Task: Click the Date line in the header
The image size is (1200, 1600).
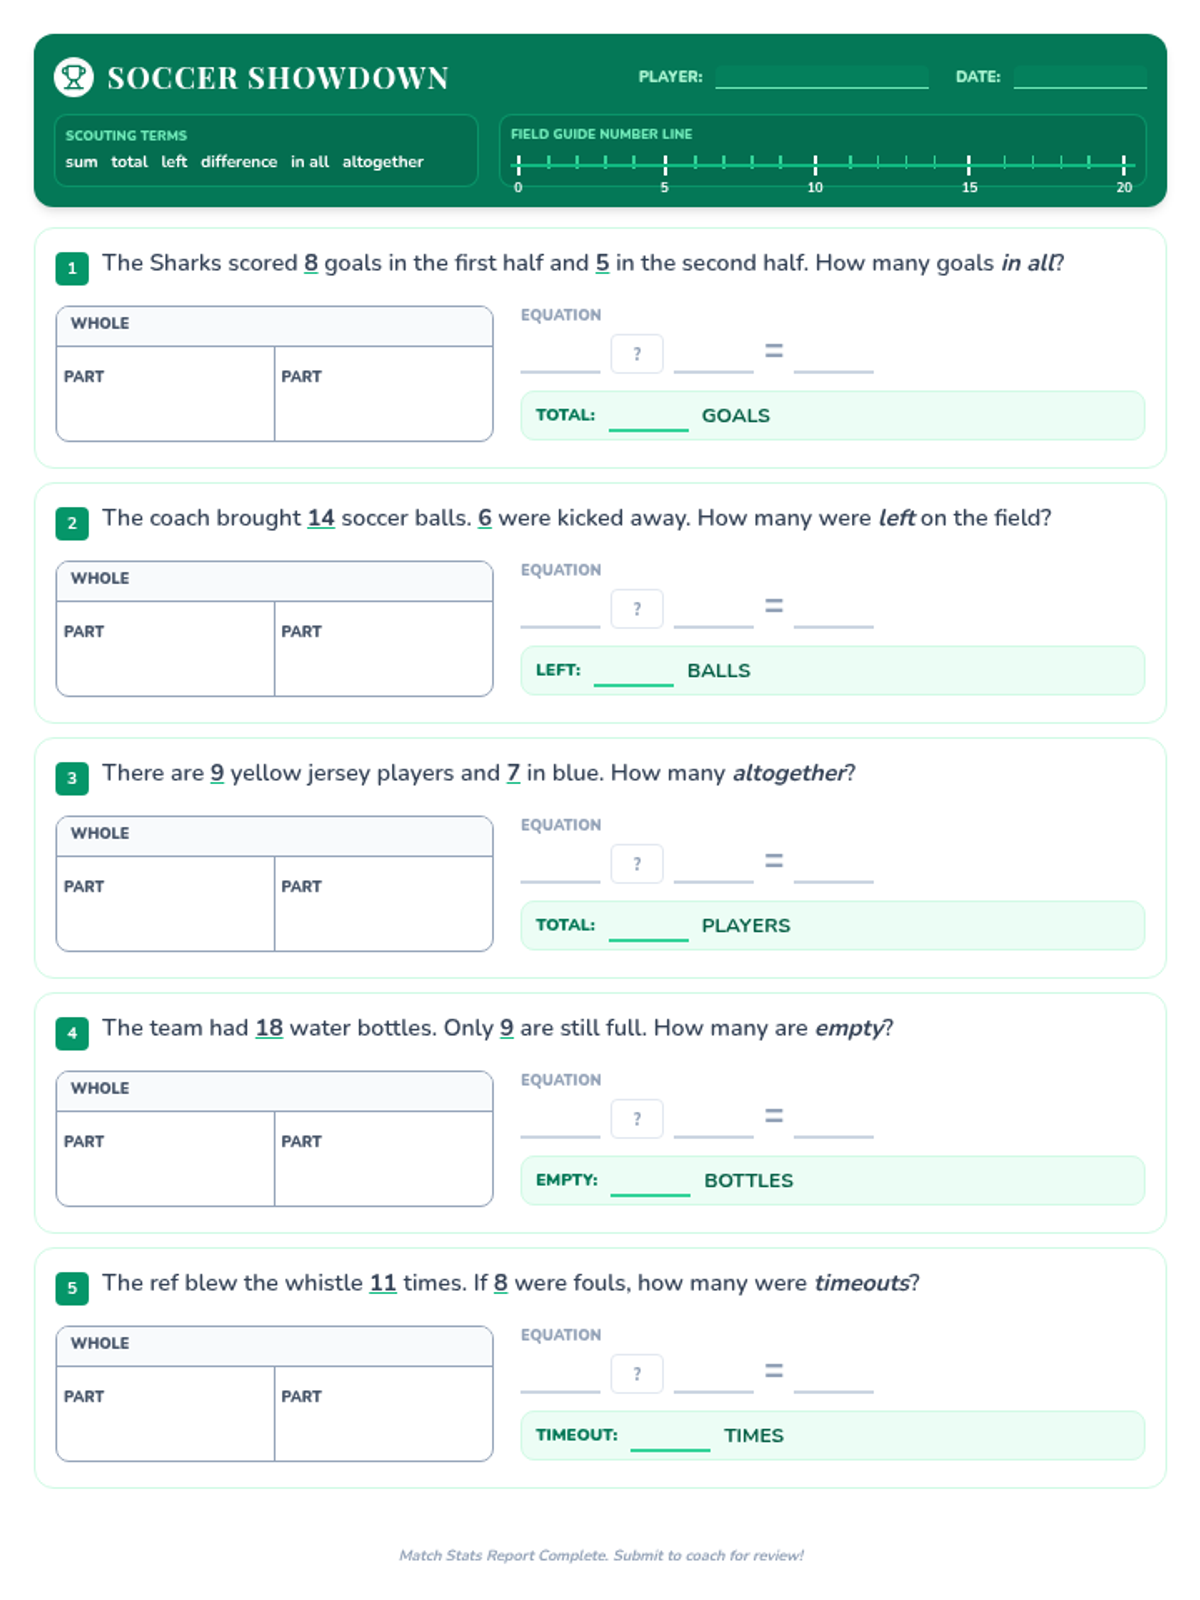Action: coord(1080,78)
